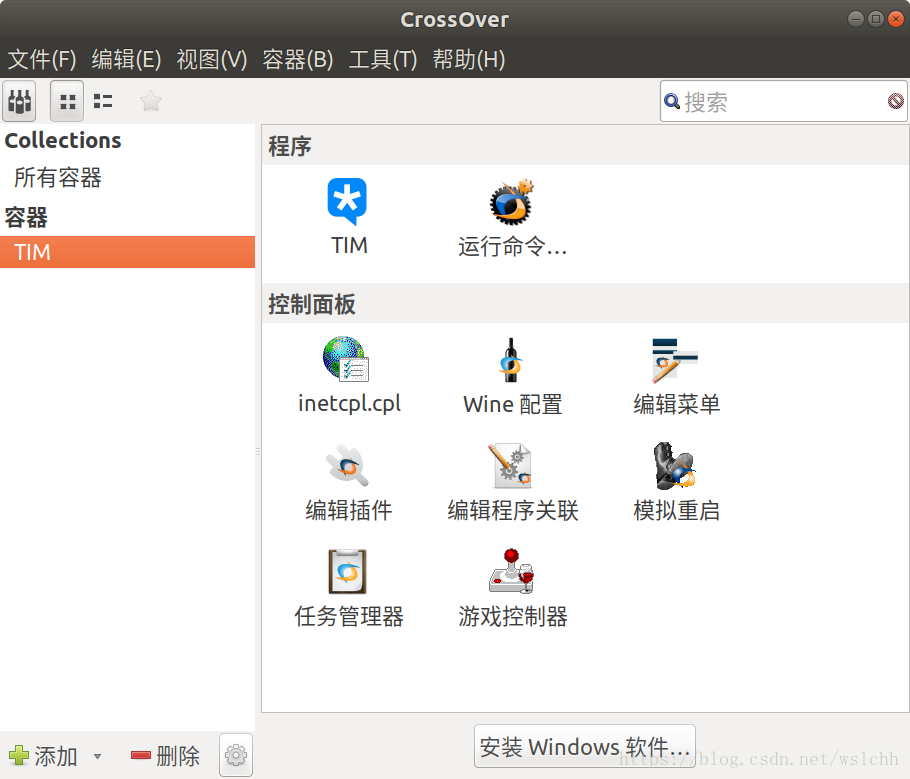Viewport: 910px width, 779px height.
Task: Open the Wine 配置 icon
Action: pyautogui.click(x=511, y=360)
